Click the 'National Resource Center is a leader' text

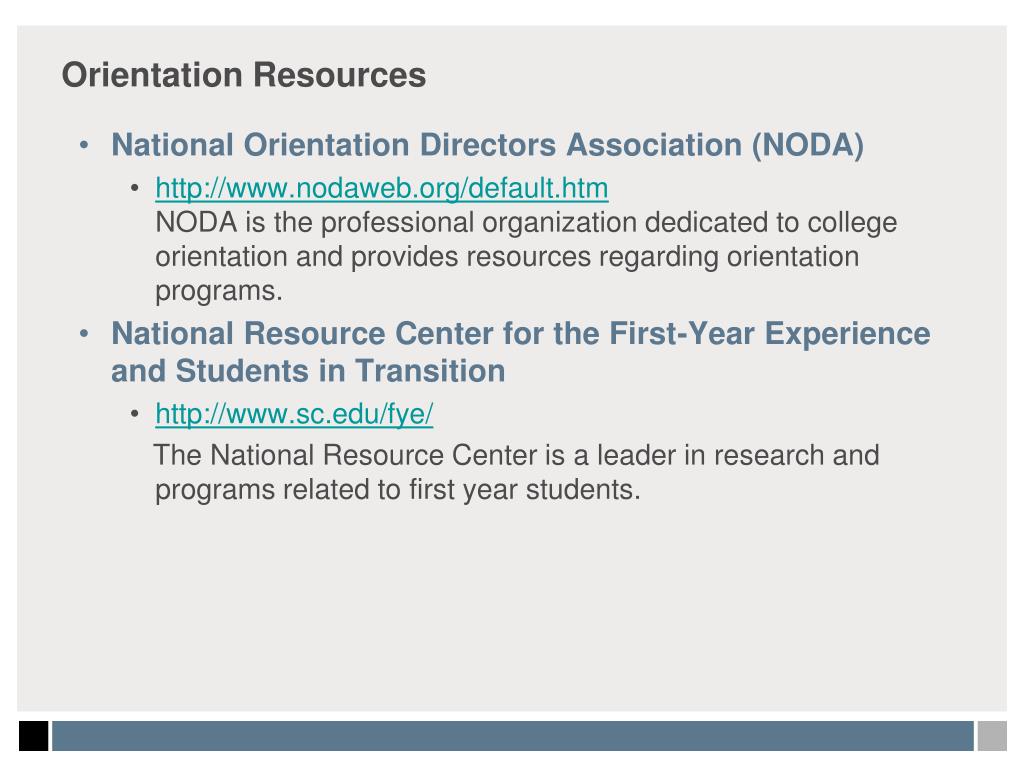517,455
